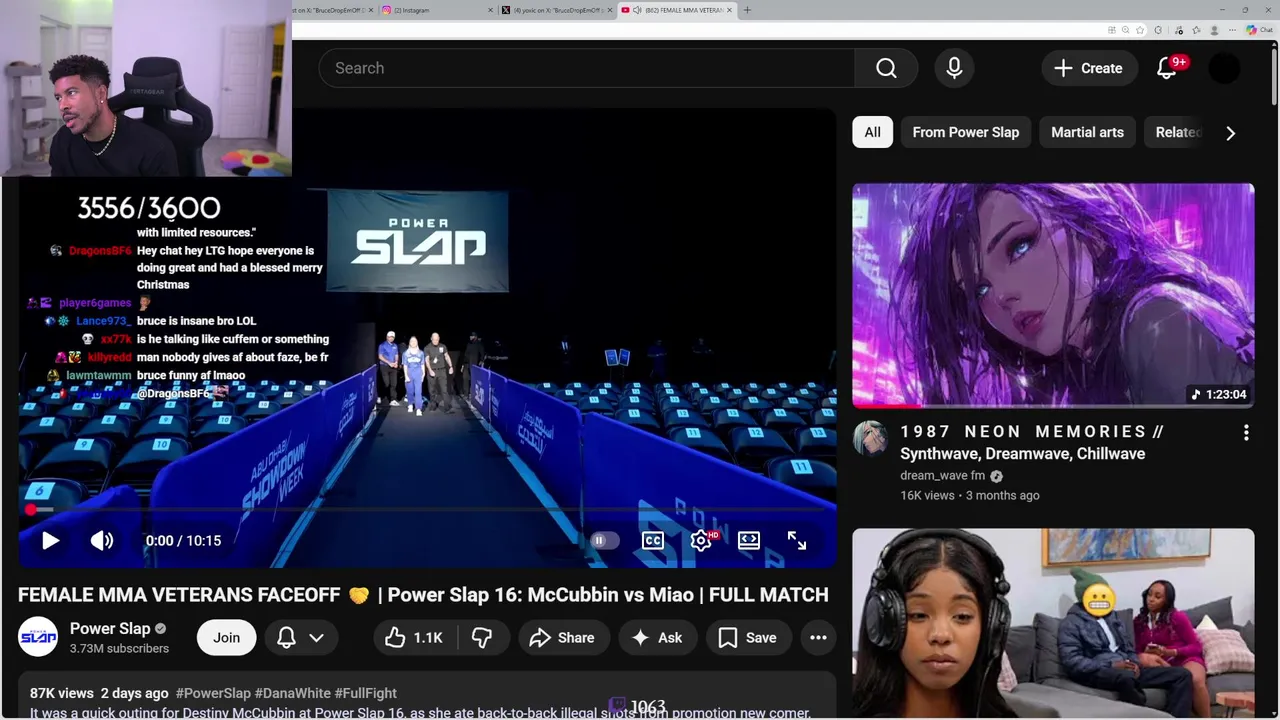Viewport: 1280px width, 720px height.
Task: Show more filter chips with the arrow
Action: click(x=1231, y=132)
